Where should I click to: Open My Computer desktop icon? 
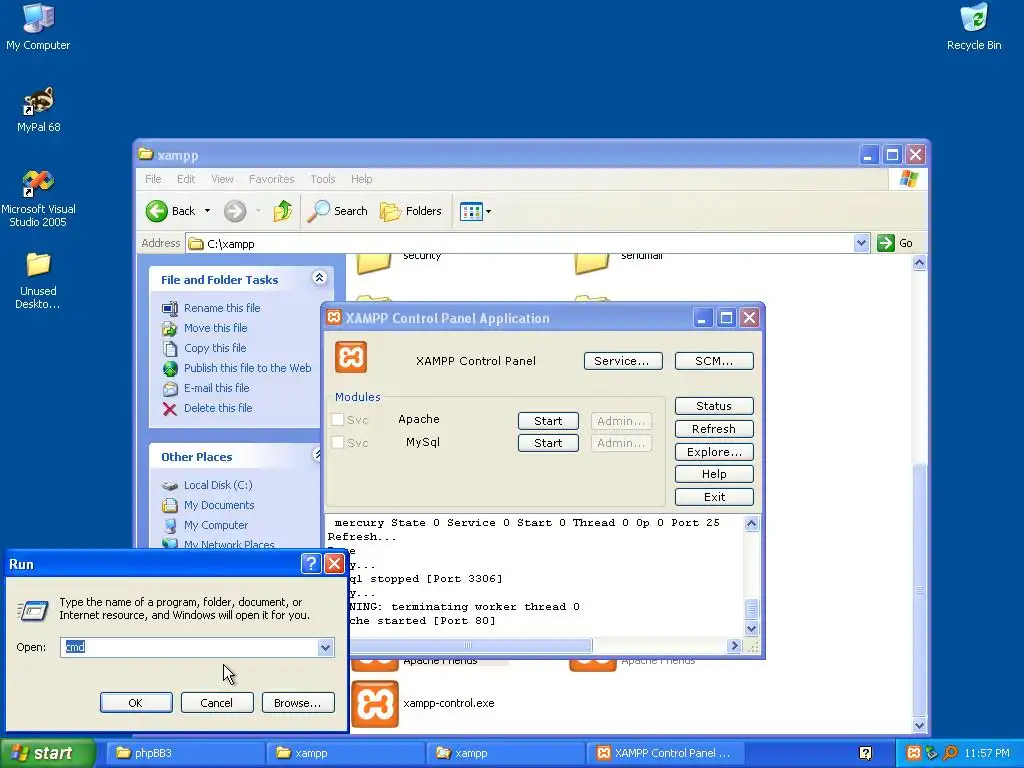pyautogui.click(x=38, y=27)
